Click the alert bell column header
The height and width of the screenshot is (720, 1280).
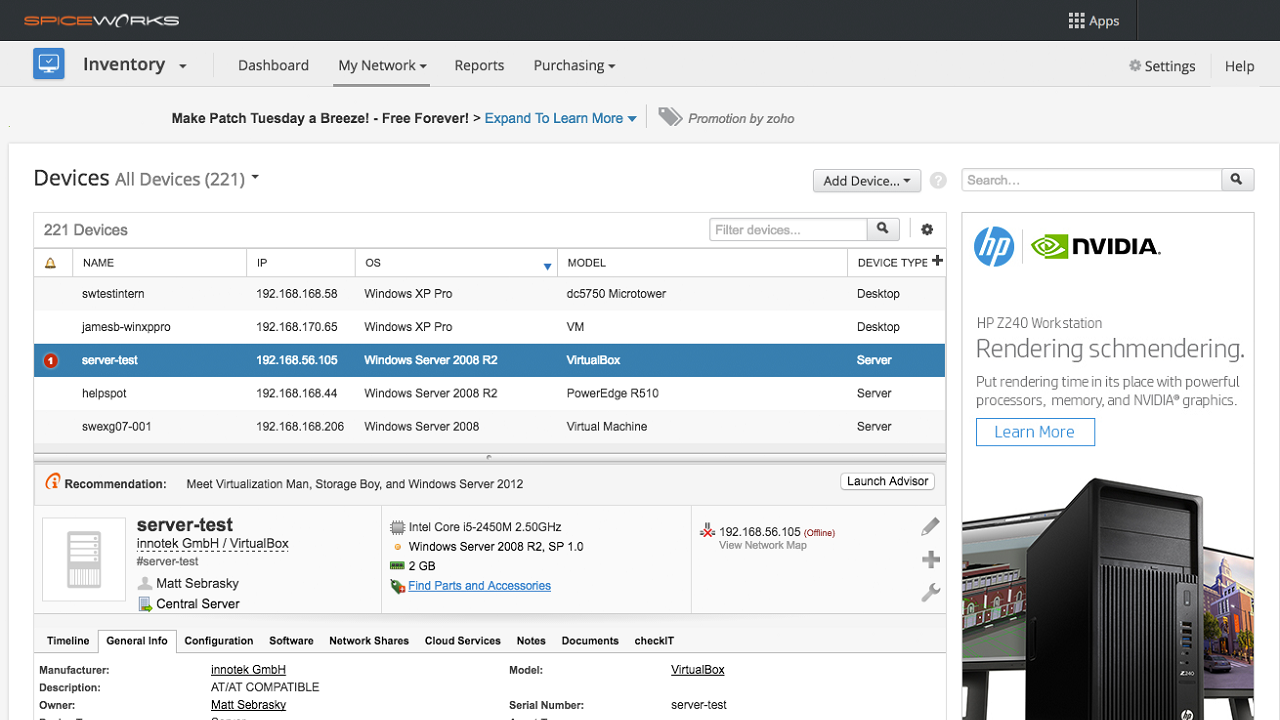(x=51, y=263)
